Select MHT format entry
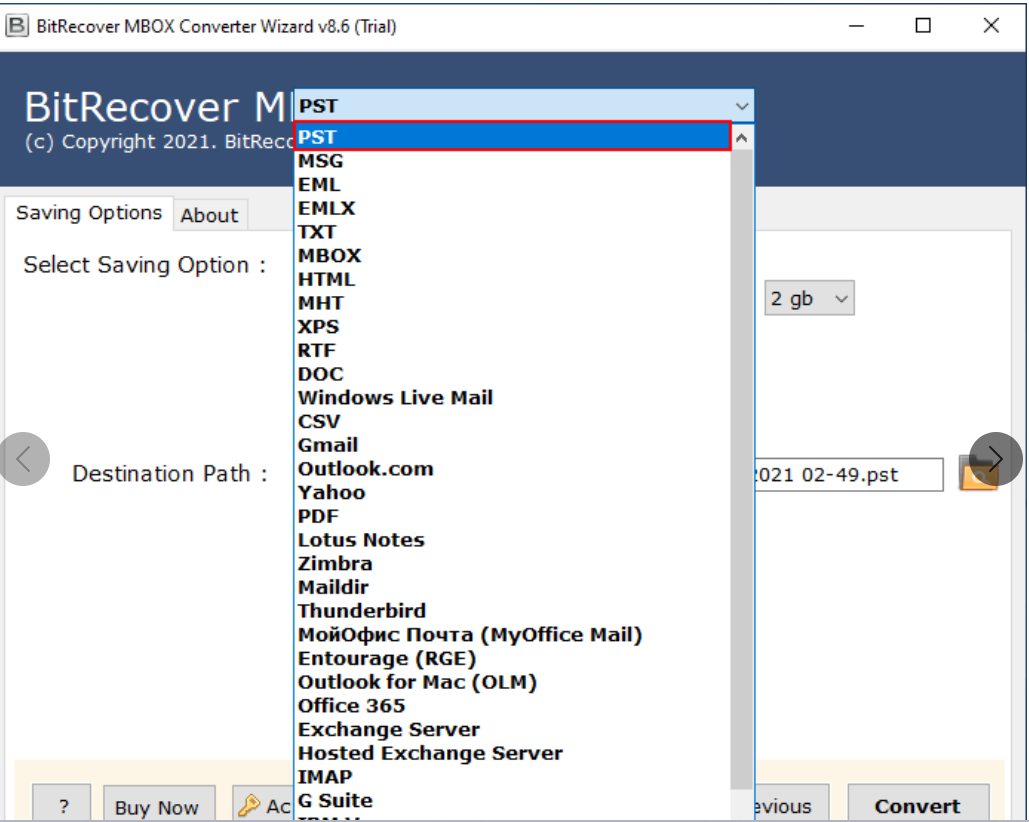Viewport: 1029px width, 822px height. (513, 302)
